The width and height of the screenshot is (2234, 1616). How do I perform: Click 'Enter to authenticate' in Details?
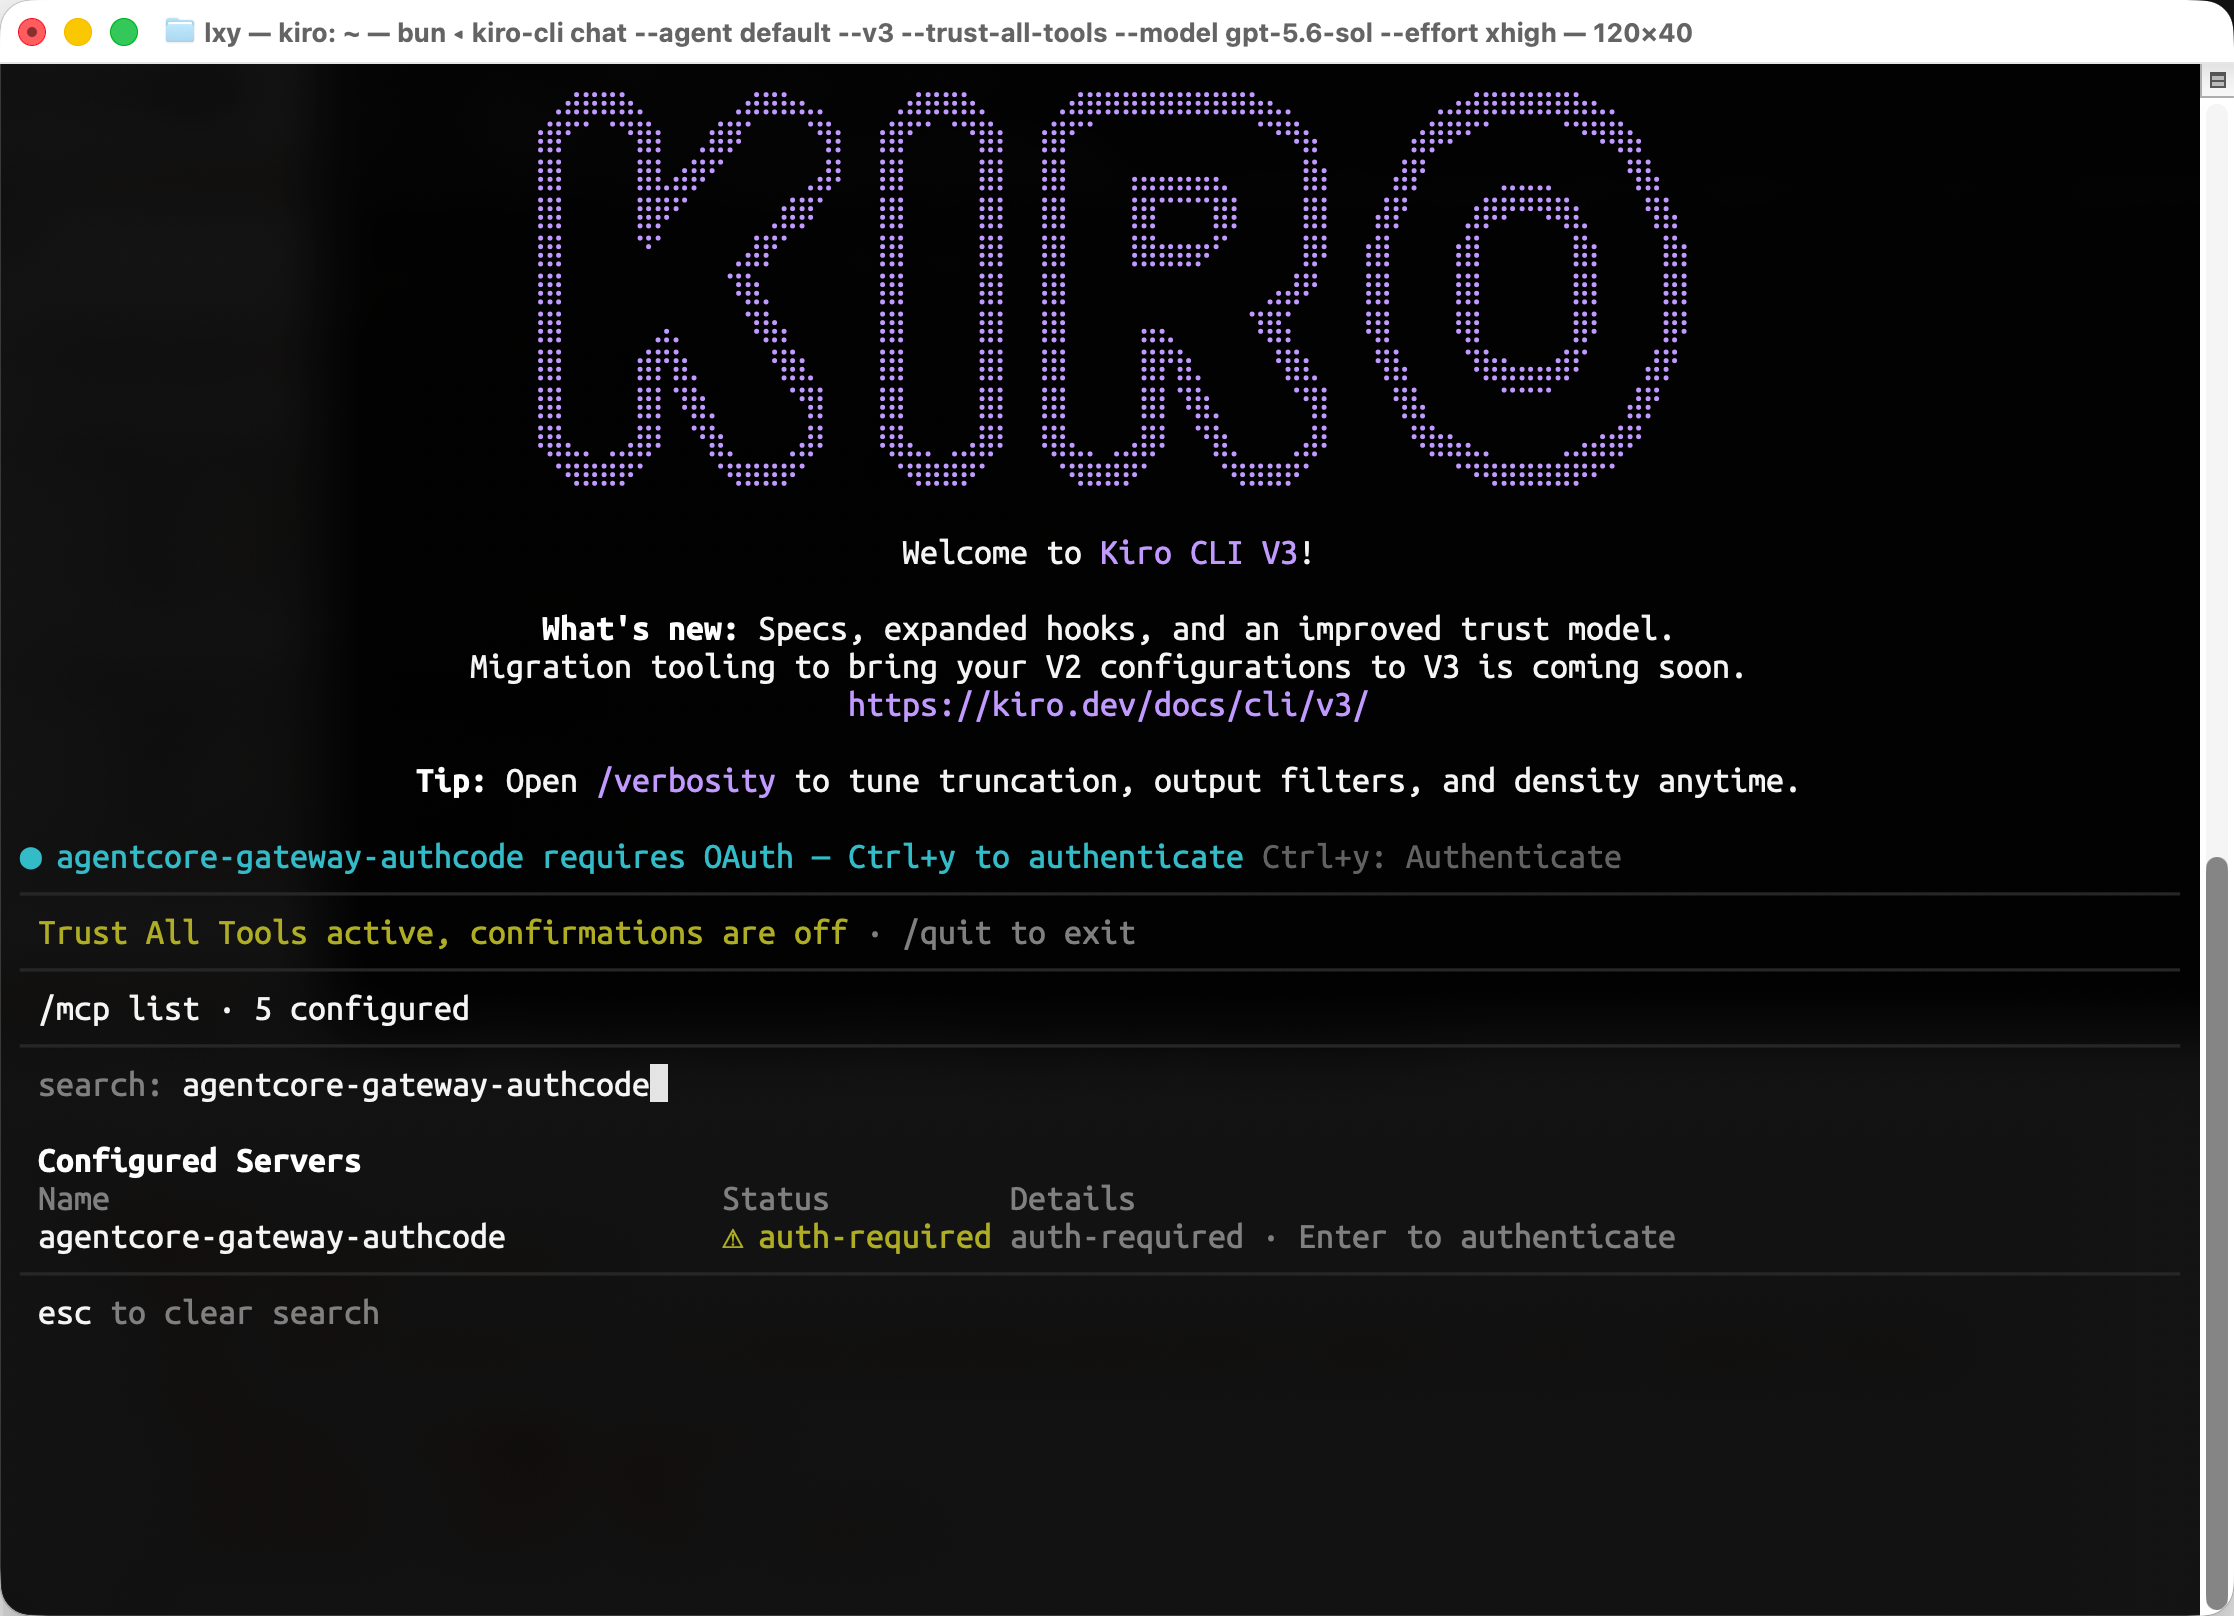tap(1487, 1237)
